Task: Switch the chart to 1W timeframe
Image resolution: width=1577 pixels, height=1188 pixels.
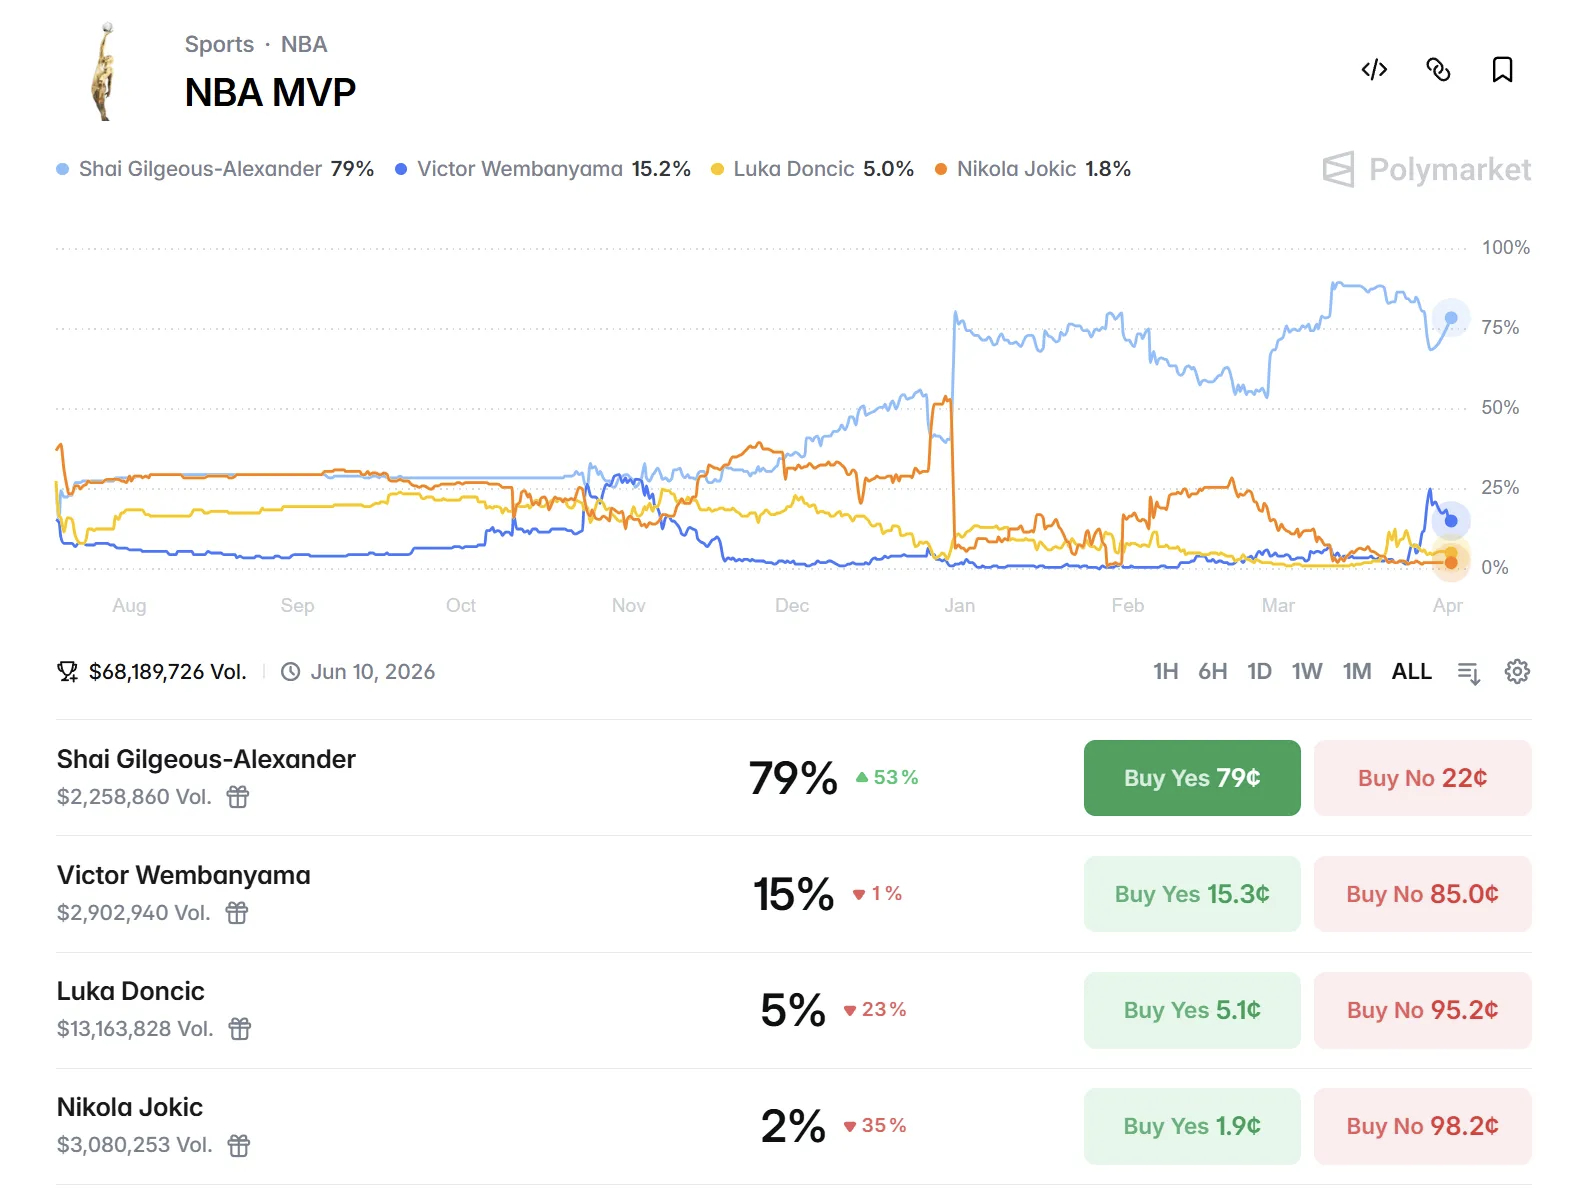Action: click(x=1306, y=671)
